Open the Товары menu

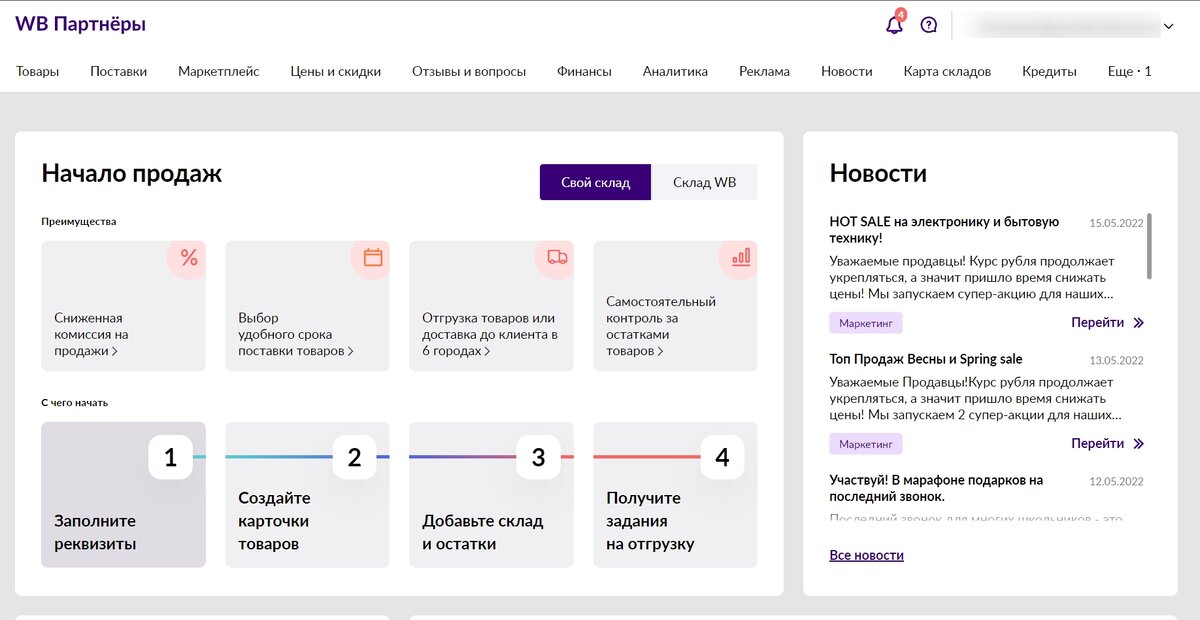point(38,72)
